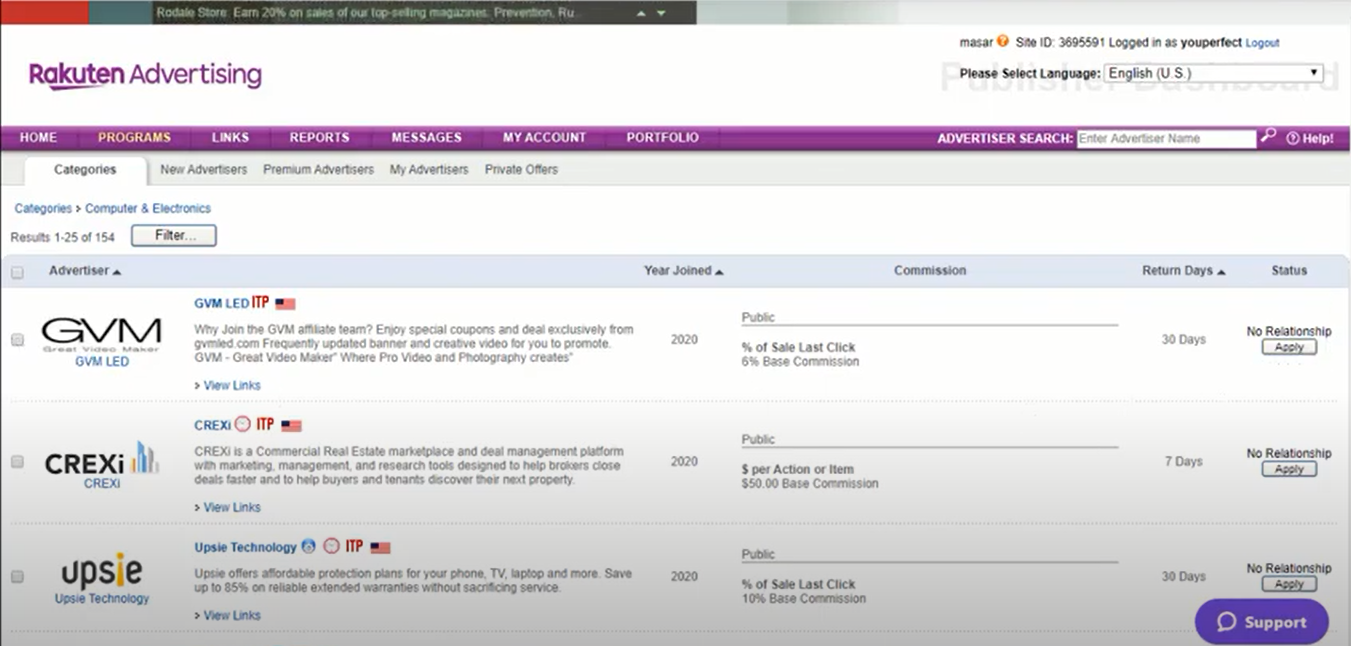
Task: Click the Results 1-25 of 154 text
Action: point(62,238)
